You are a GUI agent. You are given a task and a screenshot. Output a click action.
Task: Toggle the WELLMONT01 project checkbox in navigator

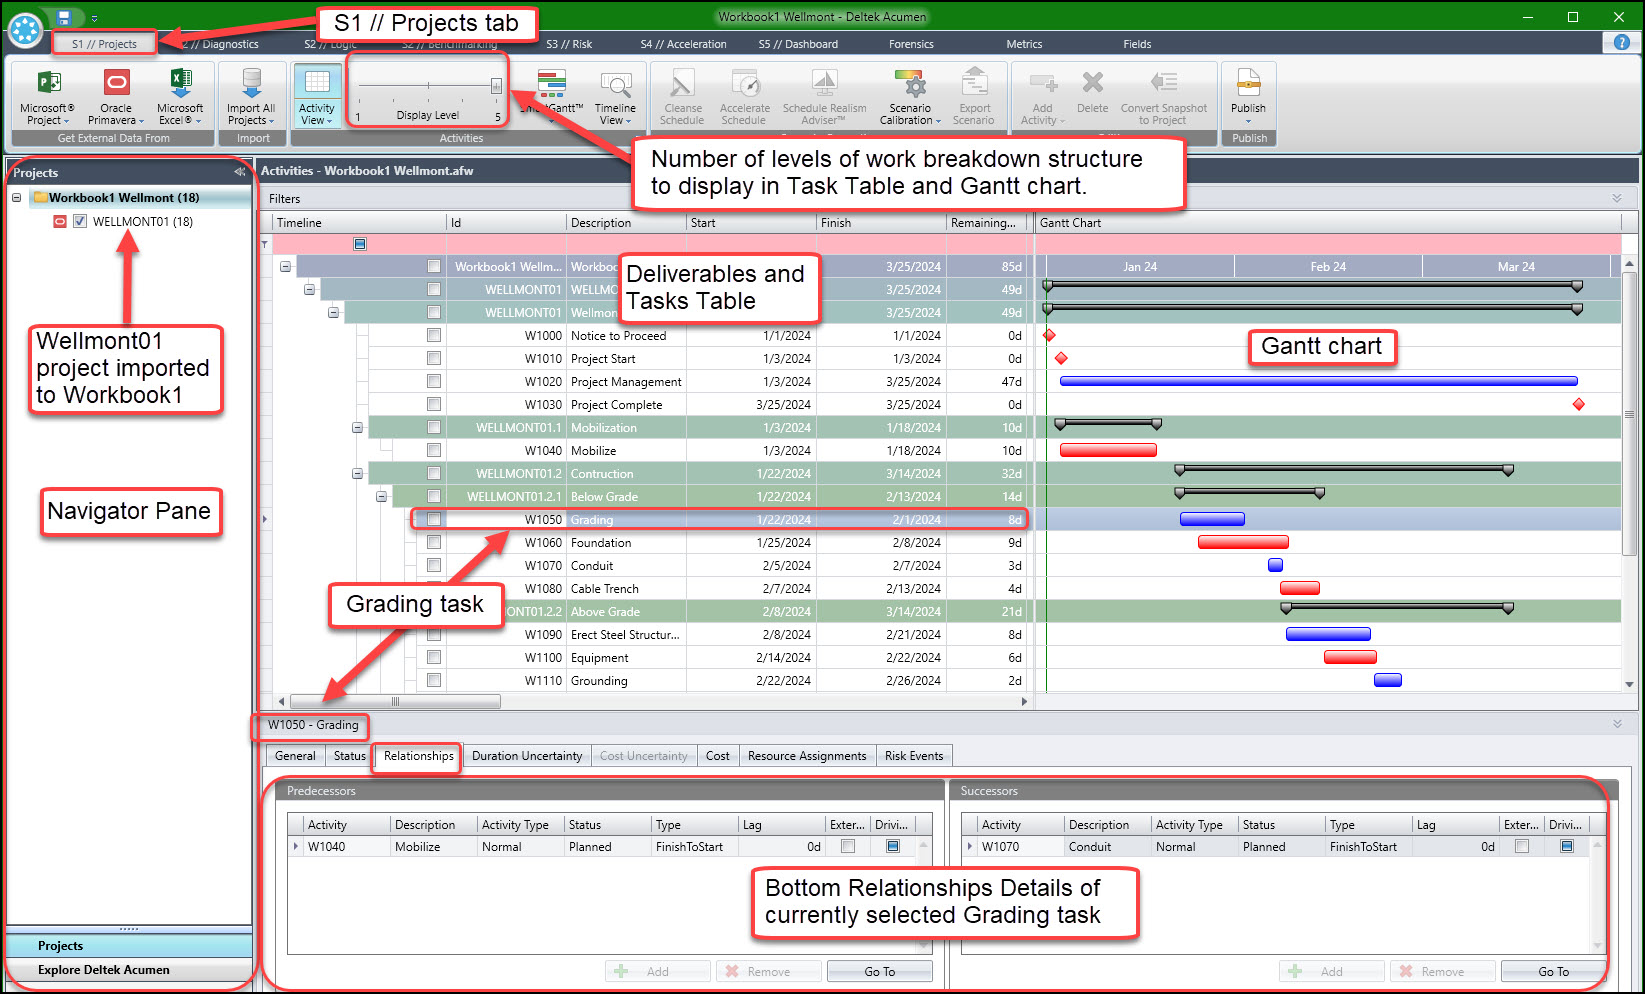pyautogui.click(x=80, y=222)
